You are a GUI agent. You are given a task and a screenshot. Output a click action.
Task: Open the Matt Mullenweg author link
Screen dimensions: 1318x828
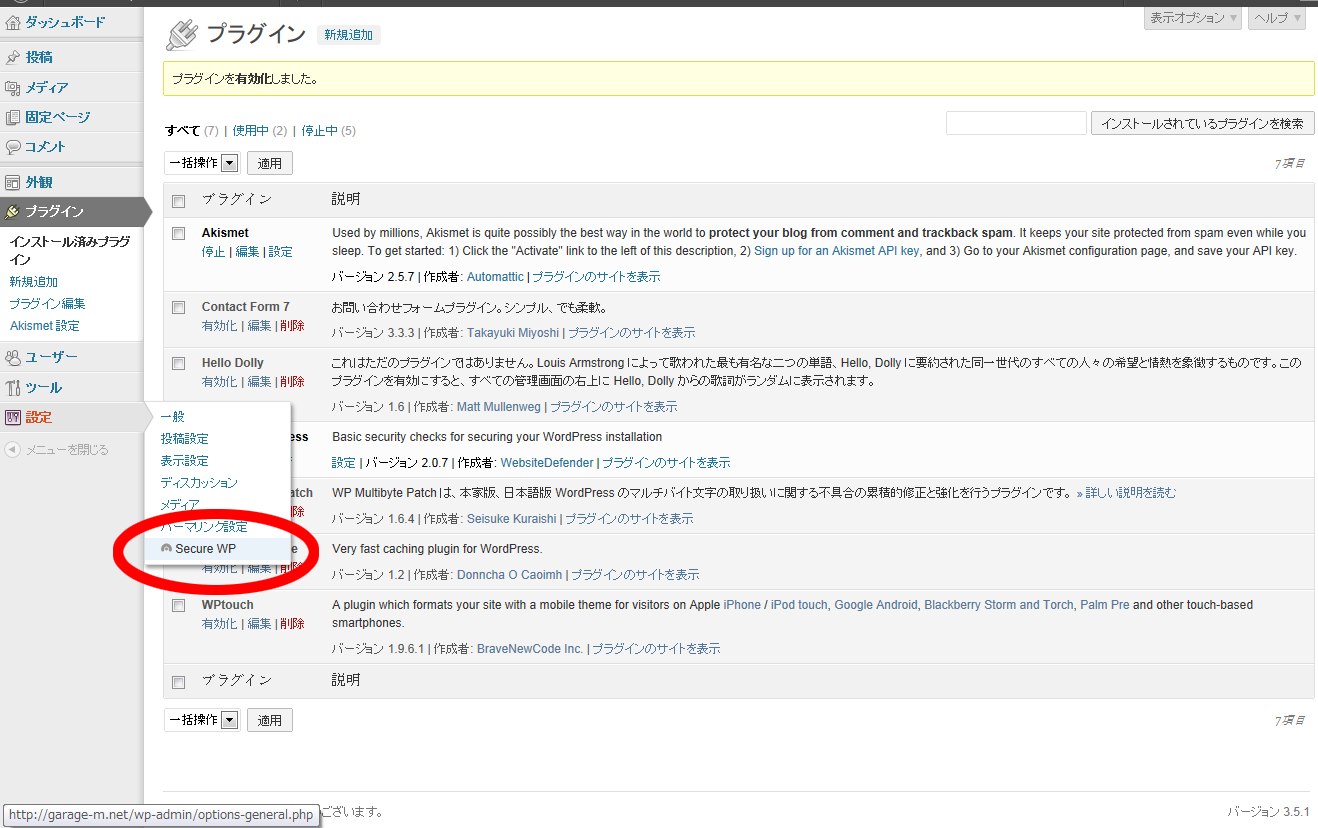point(498,407)
